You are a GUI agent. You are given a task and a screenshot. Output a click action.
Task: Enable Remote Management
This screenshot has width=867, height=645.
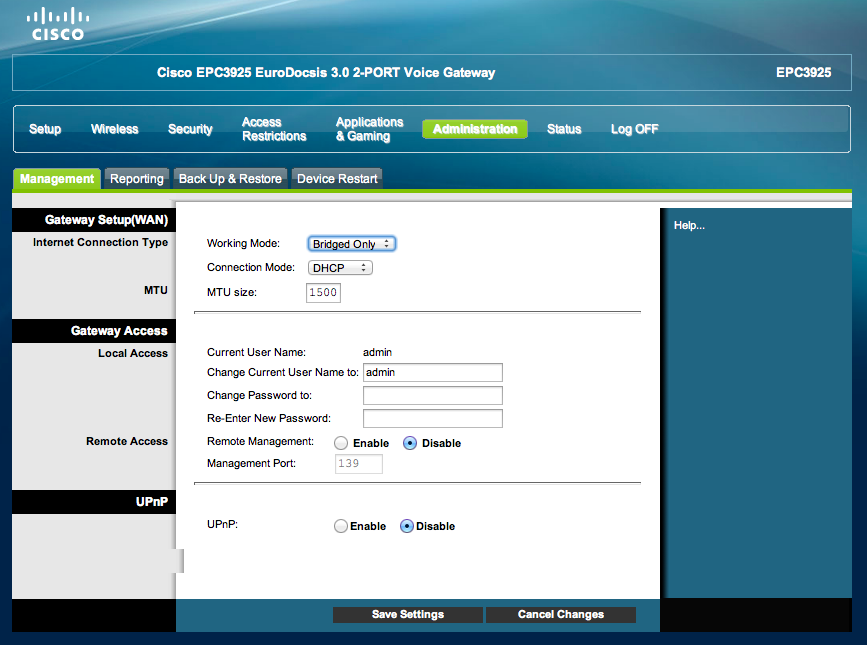coord(341,443)
